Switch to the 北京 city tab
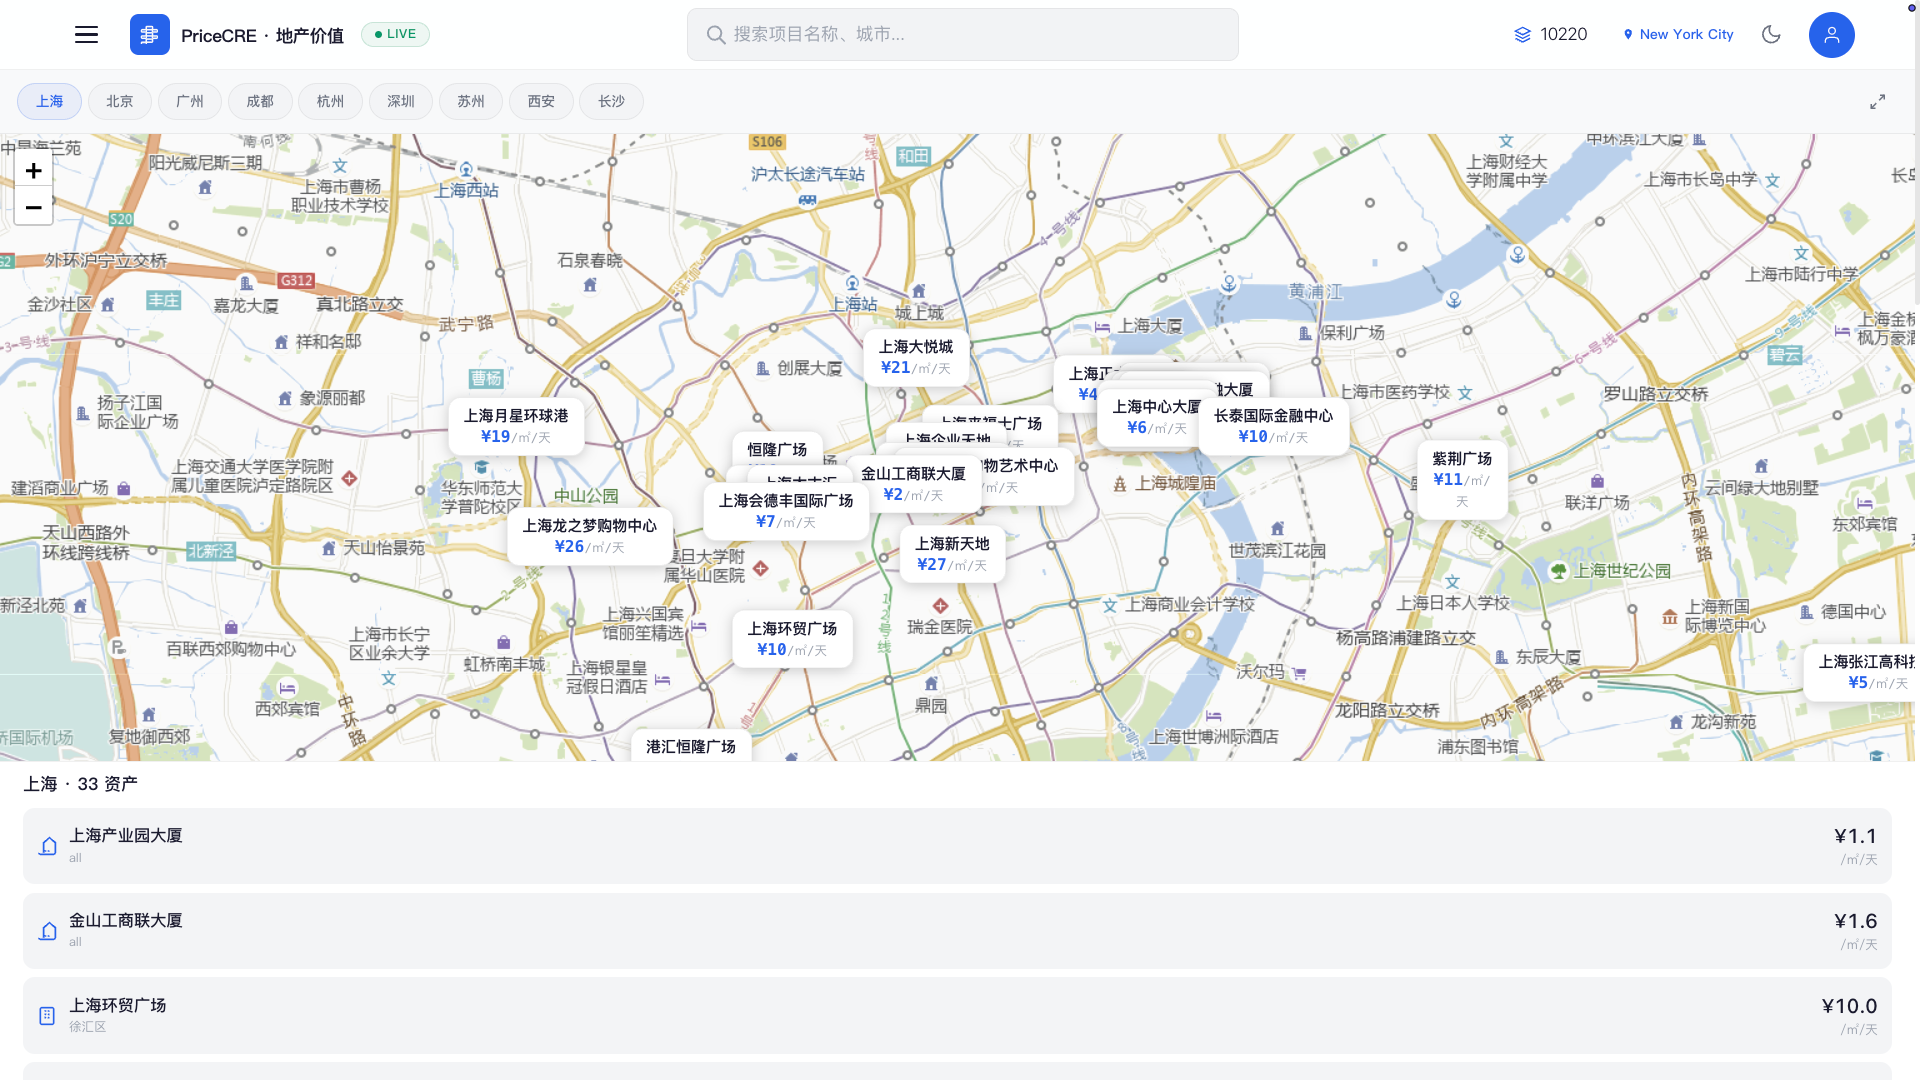The image size is (1920, 1080). pos(120,102)
